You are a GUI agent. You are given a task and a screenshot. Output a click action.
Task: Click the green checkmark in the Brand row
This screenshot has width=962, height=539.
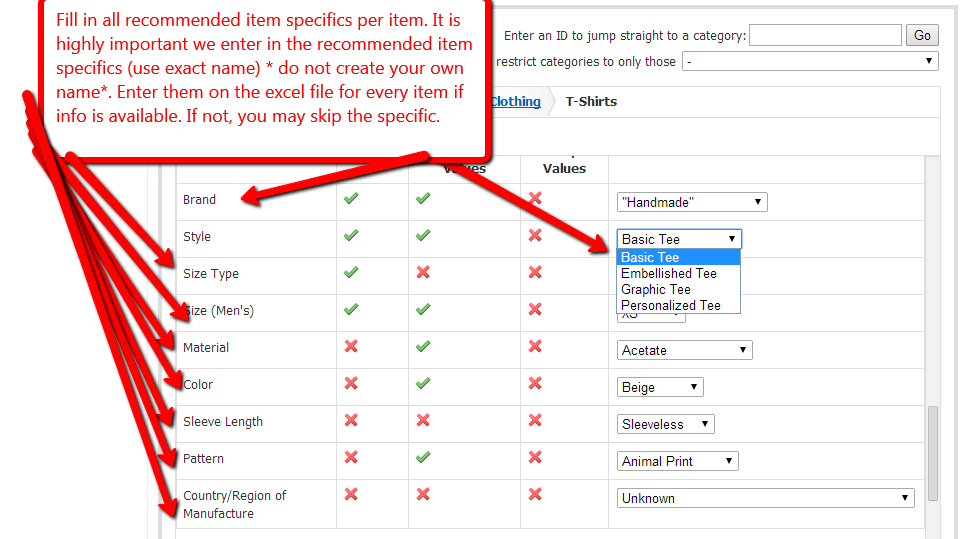tap(351, 199)
